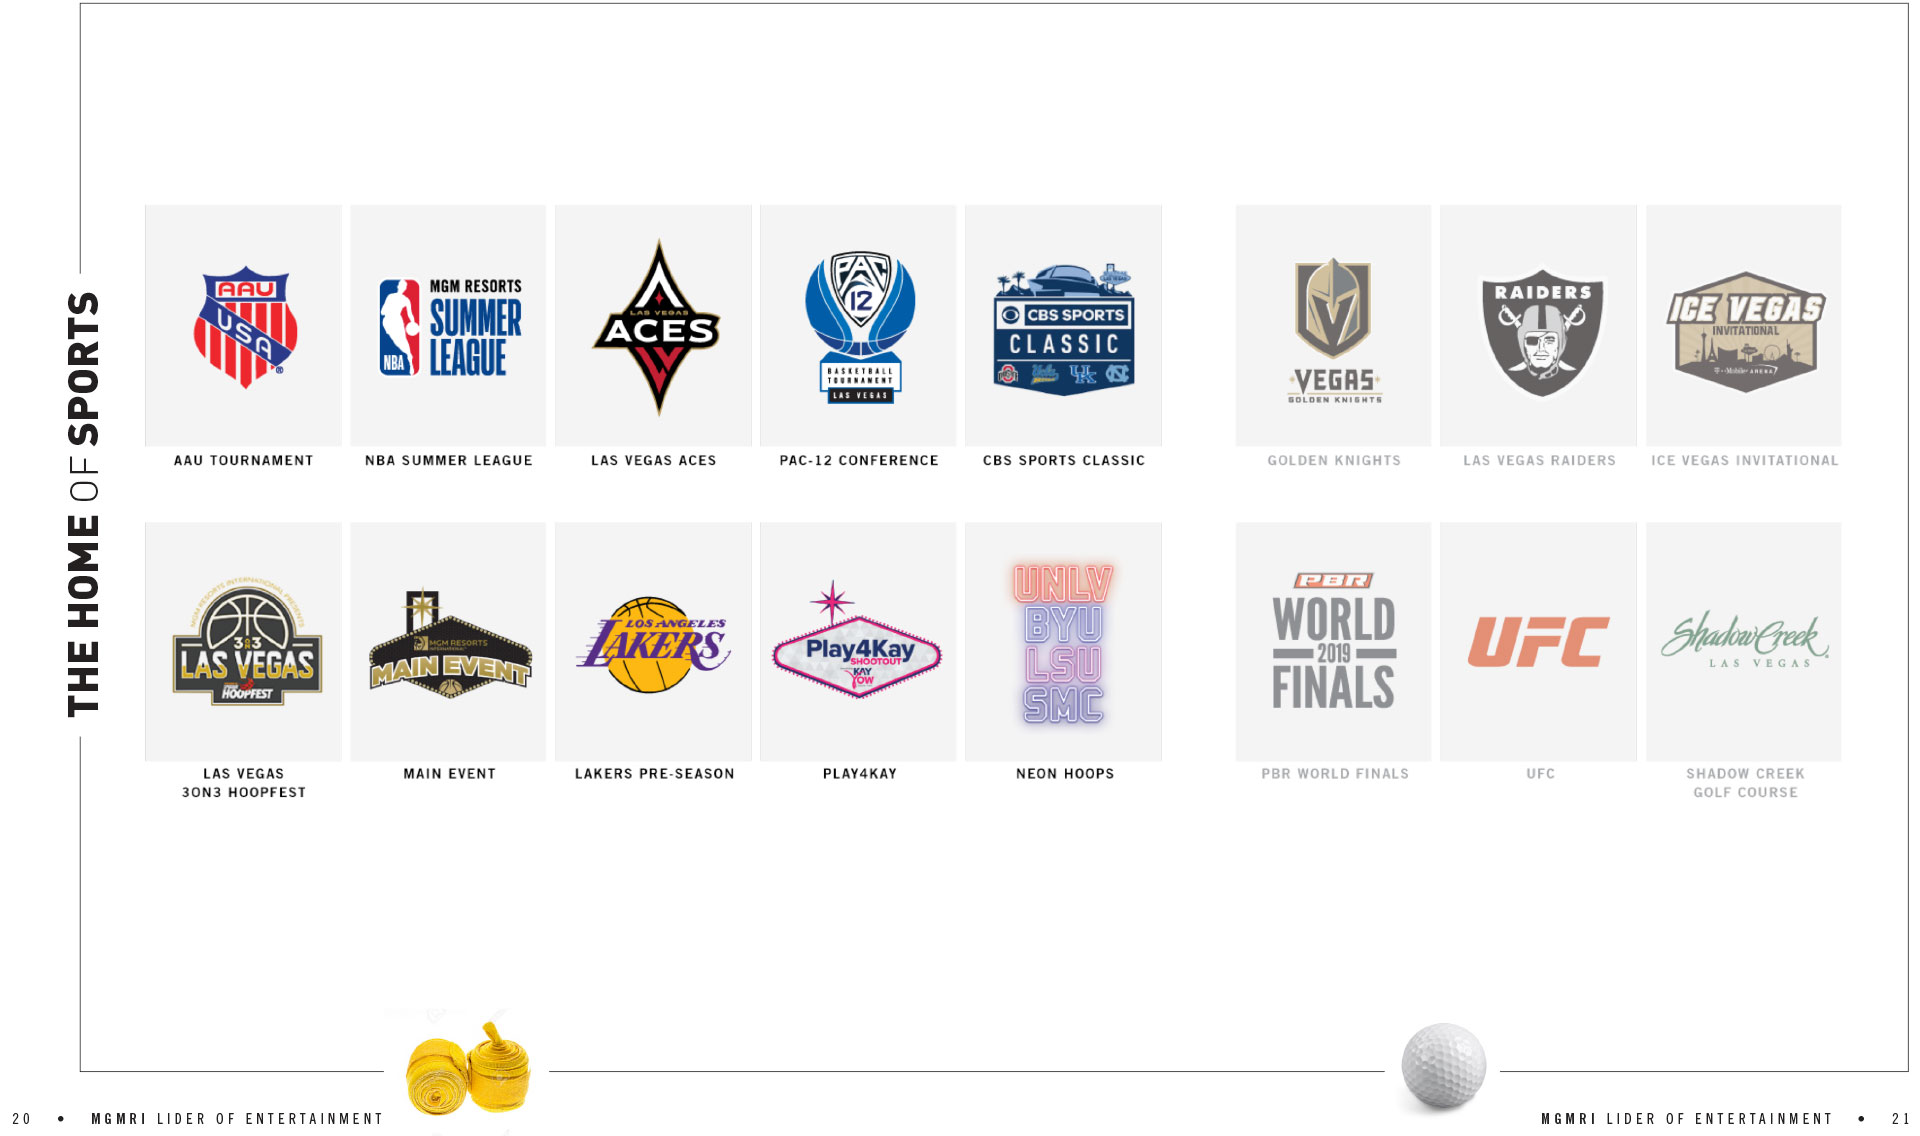Viewport: 1920px width, 1136px height.
Task: Click the Las Vegas Aces logo
Action: [657, 327]
